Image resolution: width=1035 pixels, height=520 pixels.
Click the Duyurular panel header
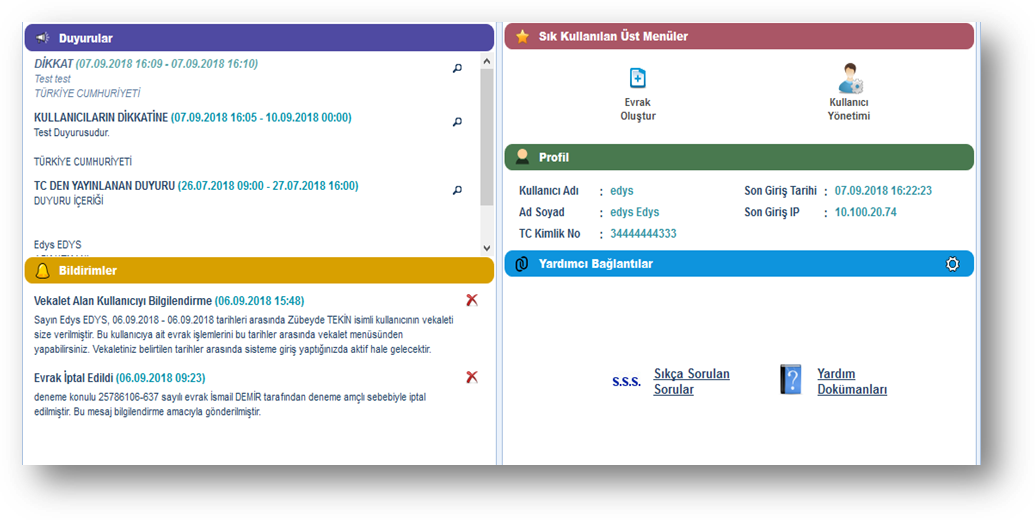point(259,38)
